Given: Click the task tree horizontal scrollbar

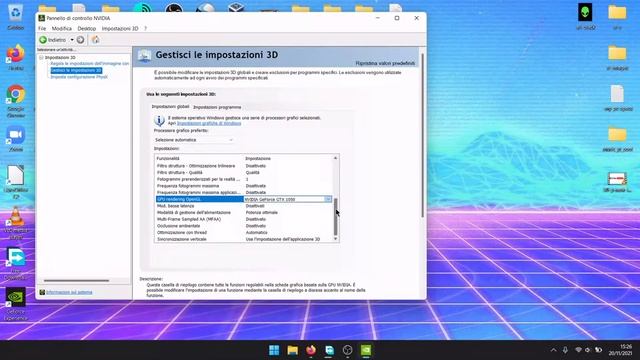Looking at the screenshot, I should click(x=76, y=280).
